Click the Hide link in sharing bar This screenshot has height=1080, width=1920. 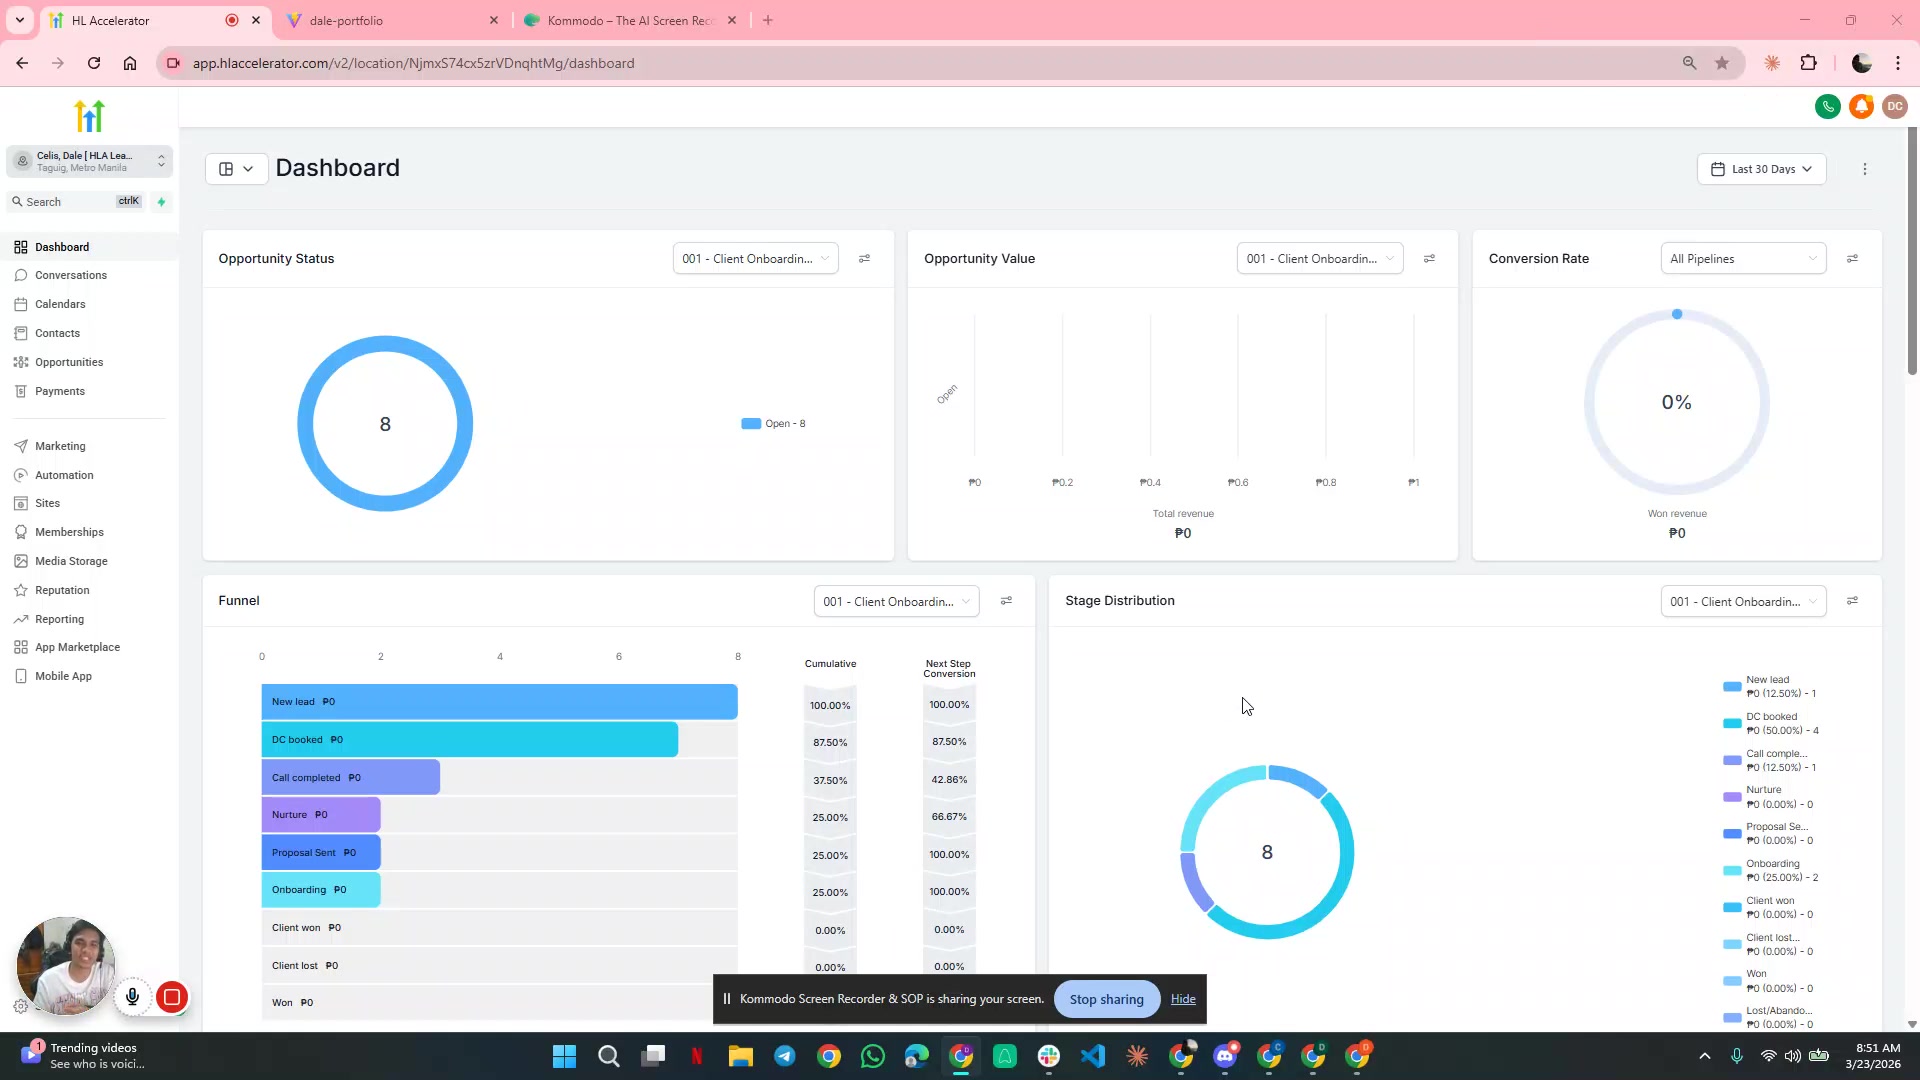[x=1183, y=999]
